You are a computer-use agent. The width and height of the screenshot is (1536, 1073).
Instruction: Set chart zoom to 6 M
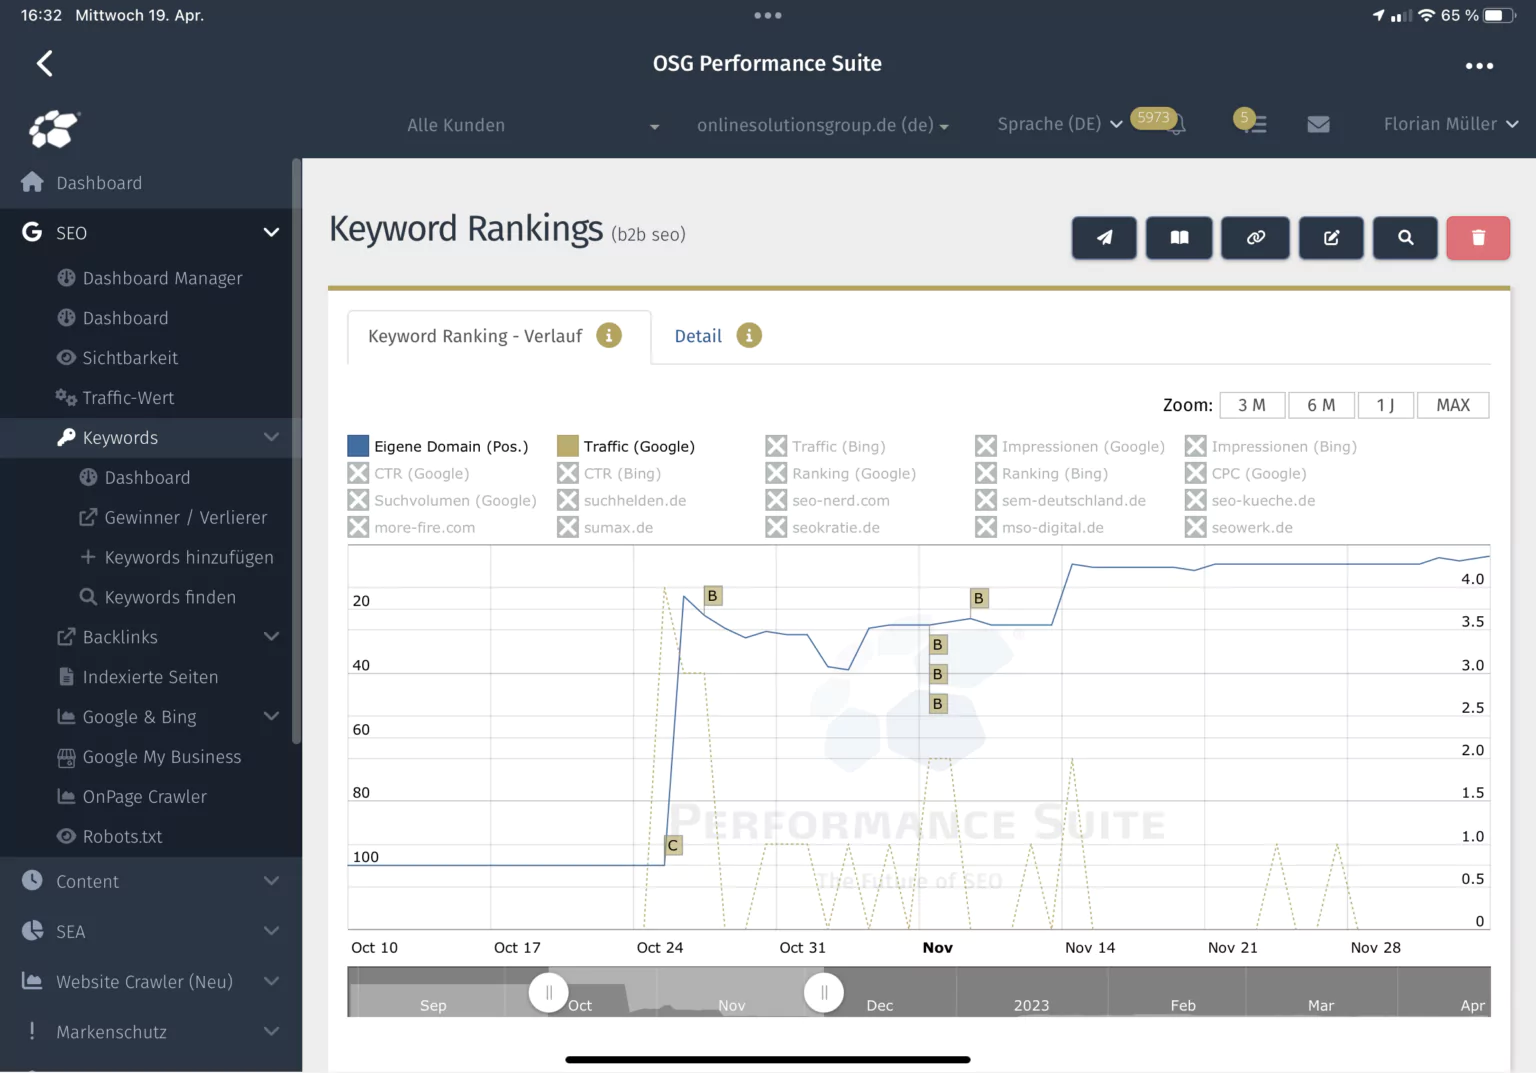[1321, 405]
